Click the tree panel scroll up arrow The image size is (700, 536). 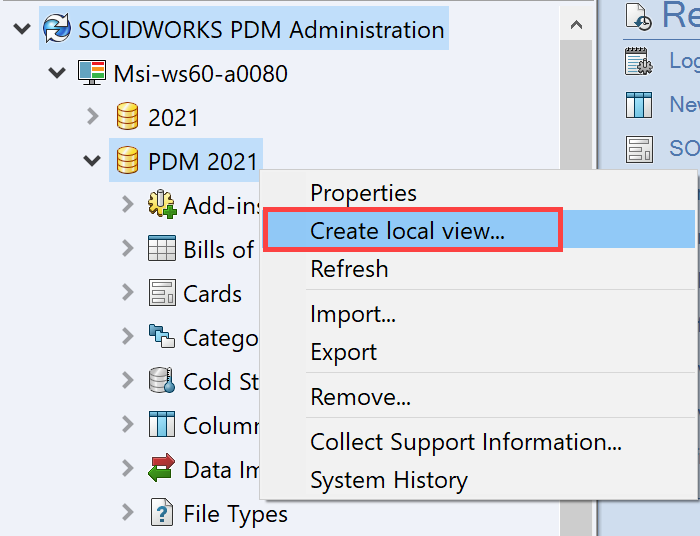pyautogui.click(x=576, y=24)
